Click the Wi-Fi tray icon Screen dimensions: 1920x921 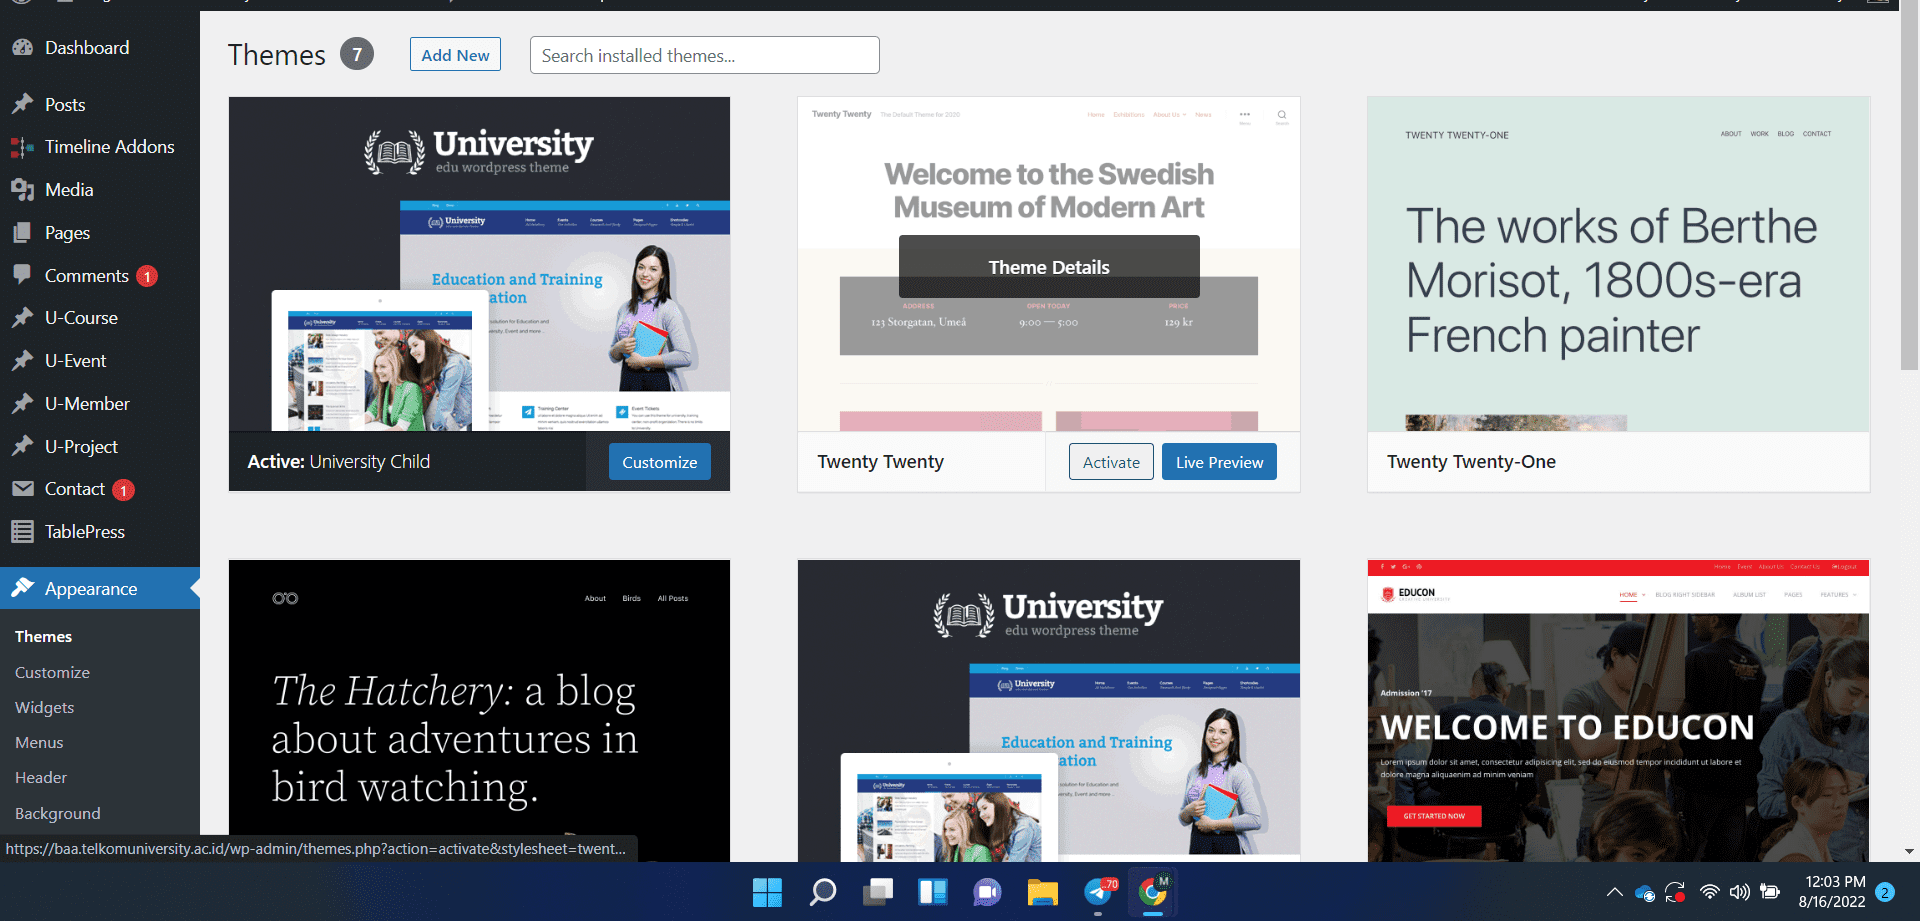pyautogui.click(x=1710, y=892)
